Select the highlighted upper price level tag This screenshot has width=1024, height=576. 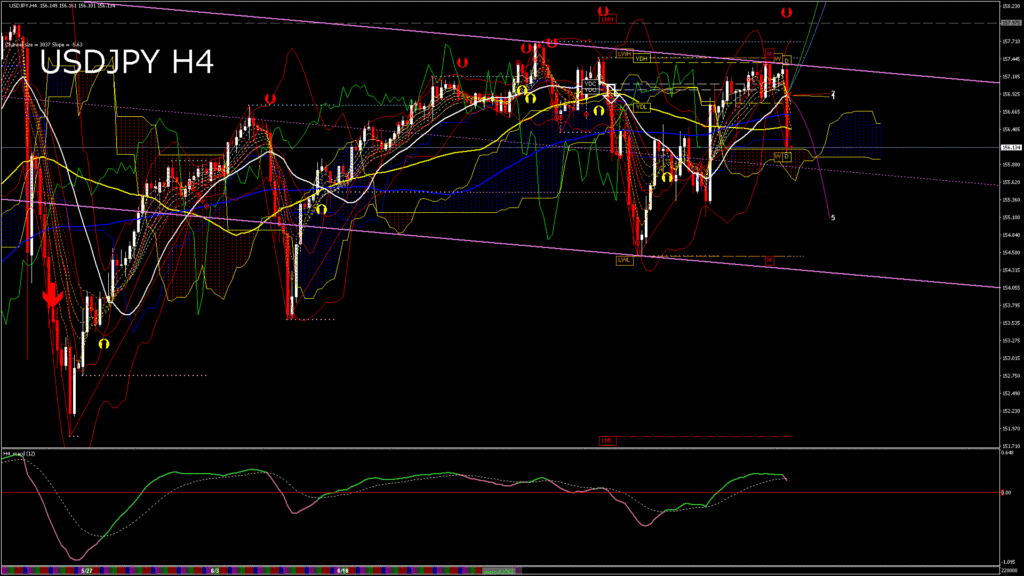(1010, 23)
